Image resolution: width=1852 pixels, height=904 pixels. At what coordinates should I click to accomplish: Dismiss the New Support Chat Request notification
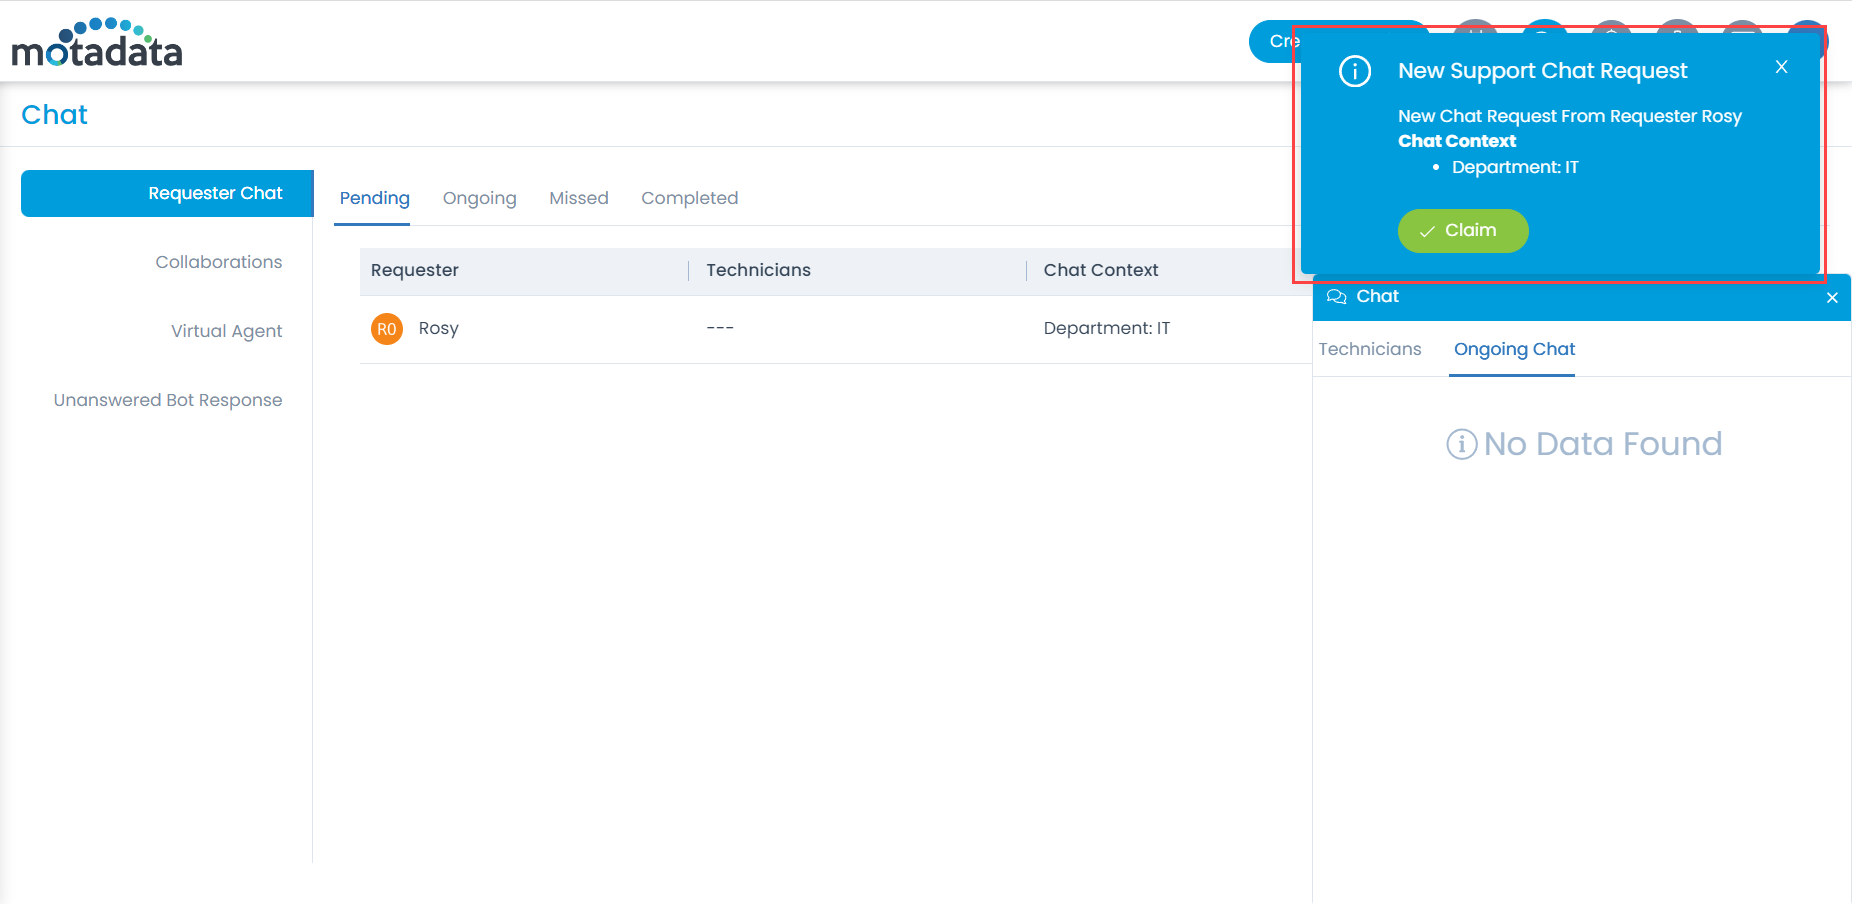click(x=1781, y=67)
